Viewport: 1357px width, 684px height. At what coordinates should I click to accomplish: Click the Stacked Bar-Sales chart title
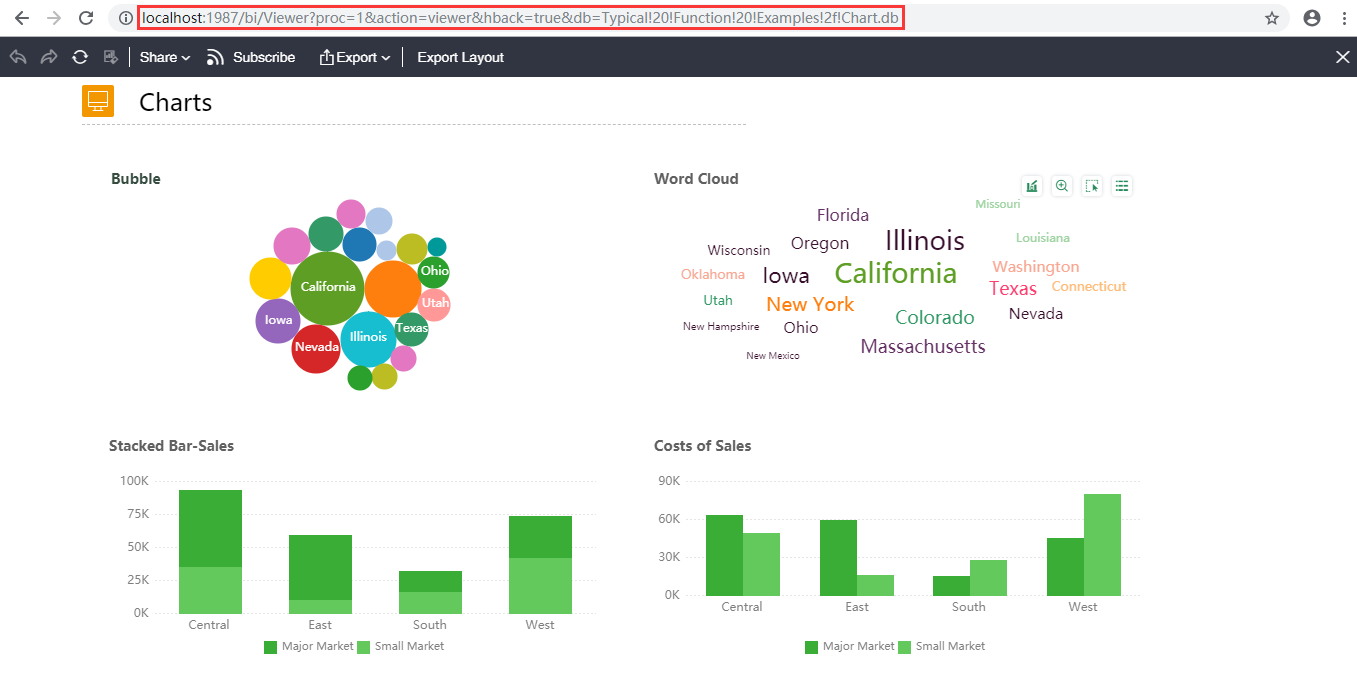click(x=171, y=446)
